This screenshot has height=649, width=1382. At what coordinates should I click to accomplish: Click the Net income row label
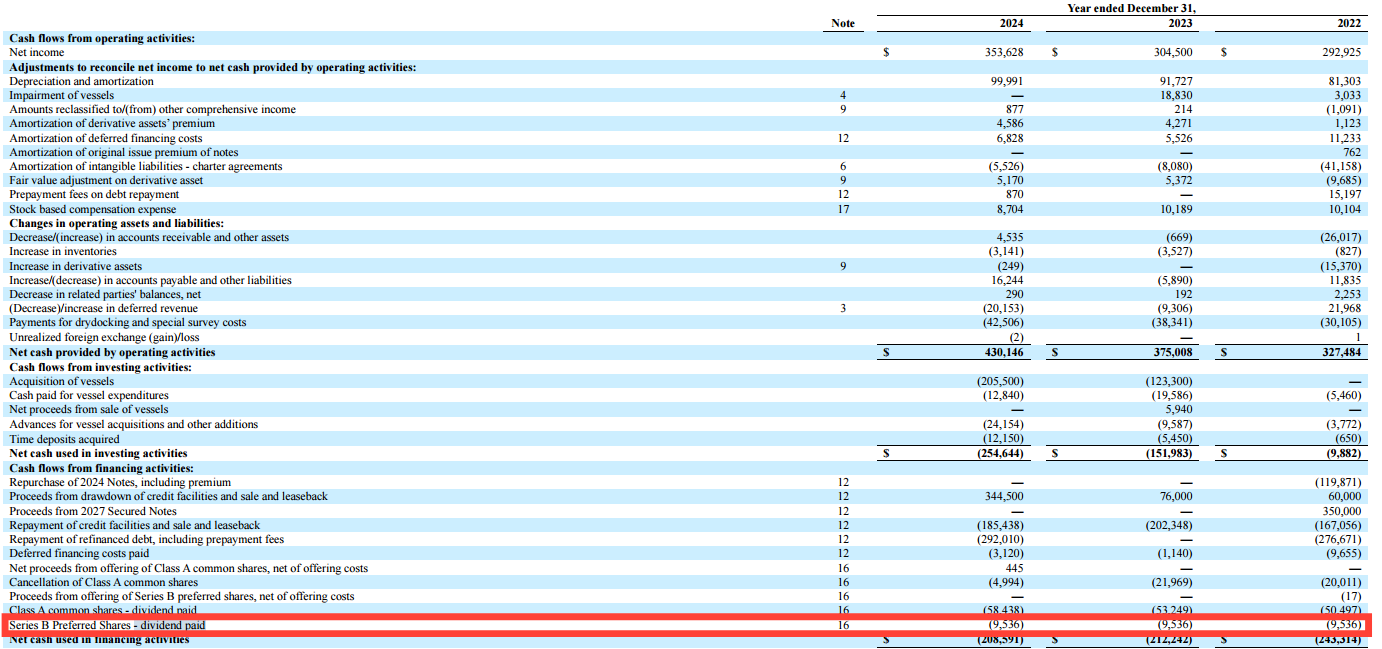pyautogui.click(x=35, y=52)
